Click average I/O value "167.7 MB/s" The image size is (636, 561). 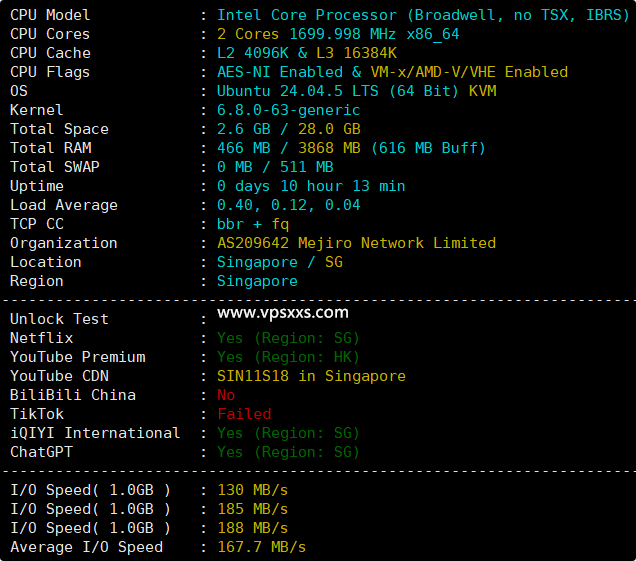[x=262, y=547]
